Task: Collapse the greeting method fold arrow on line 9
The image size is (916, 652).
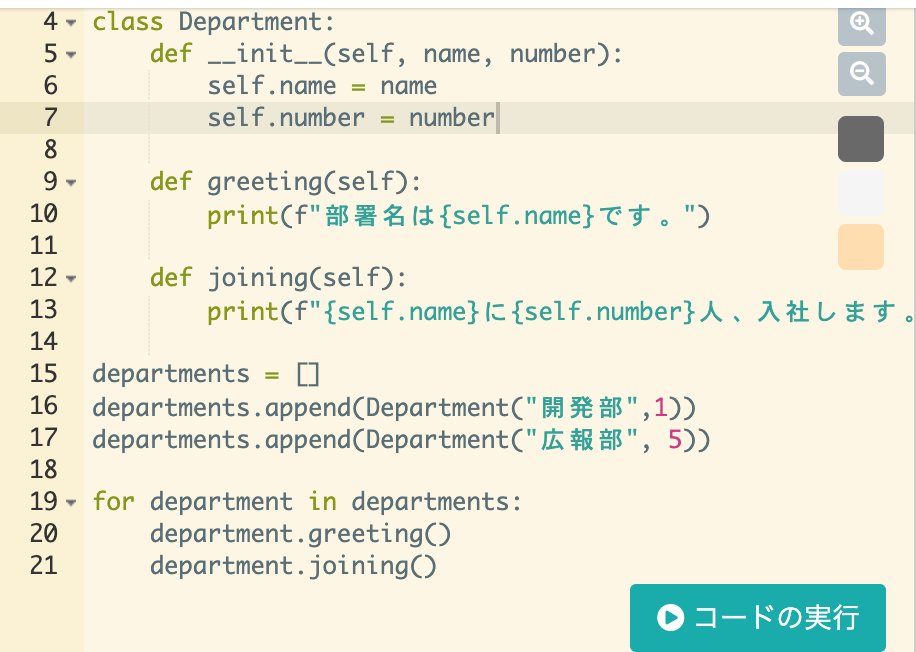Action: [x=71, y=183]
